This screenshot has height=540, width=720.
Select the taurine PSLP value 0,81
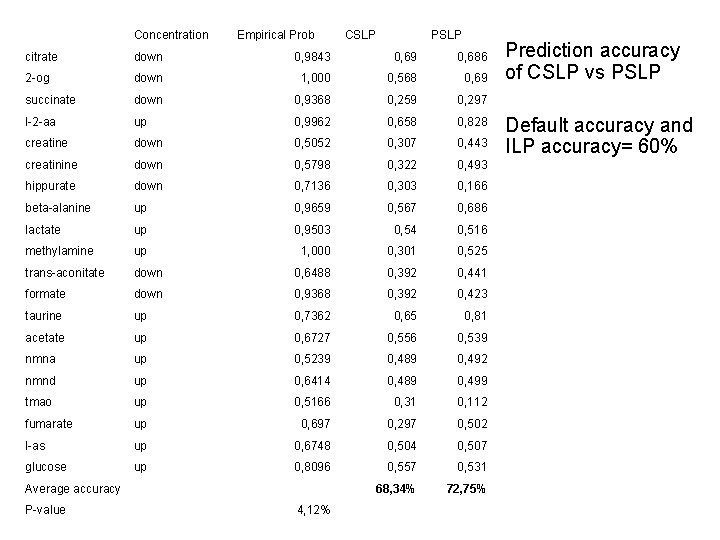[475, 316]
